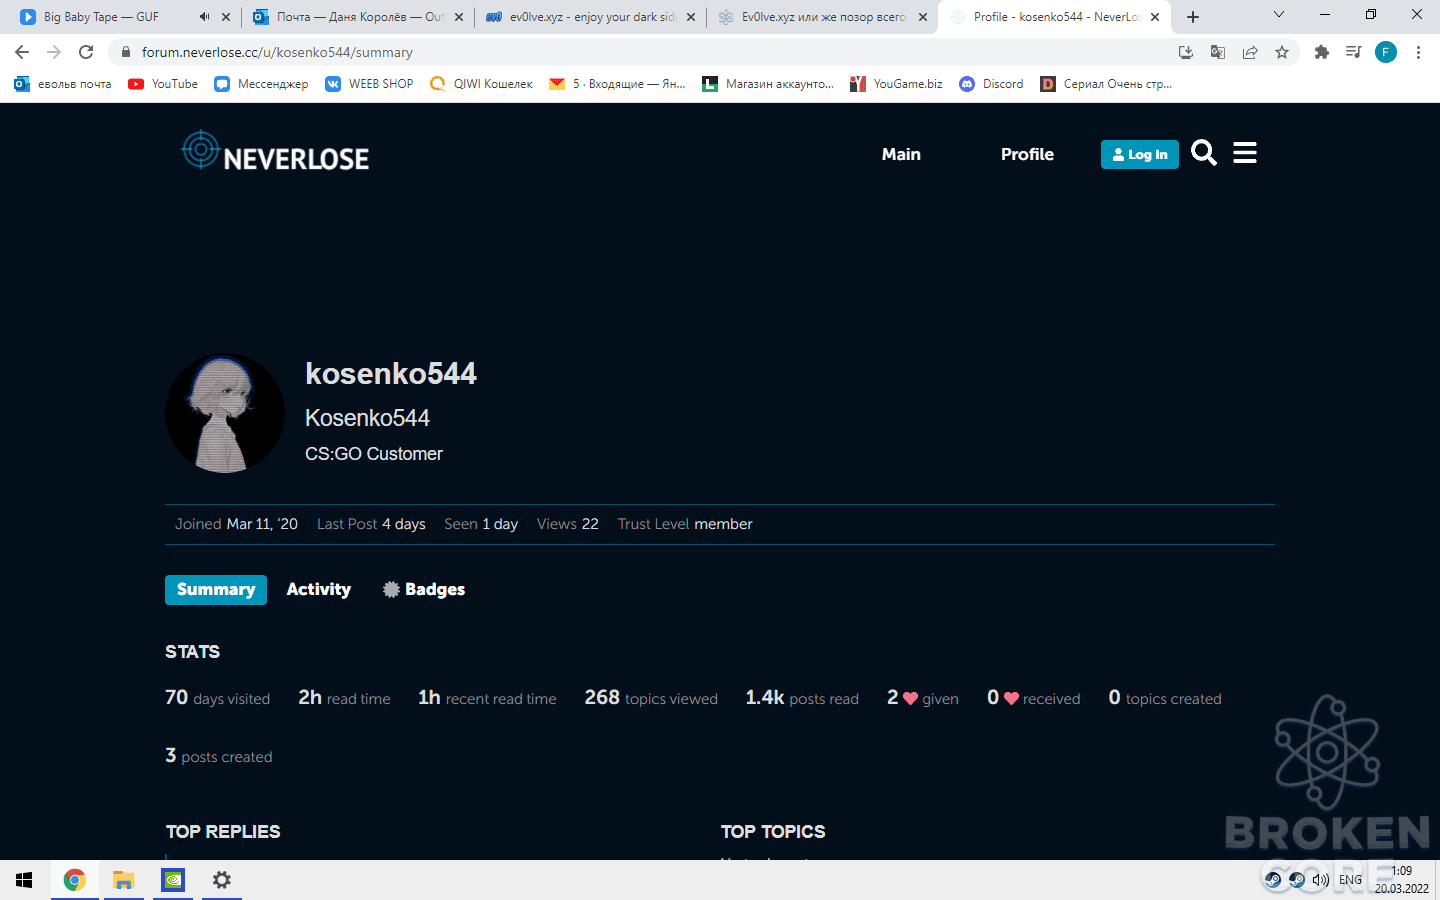Image resolution: width=1440 pixels, height=900 pixels.
Task: Switch to the Summary tab
Action: 216,590
